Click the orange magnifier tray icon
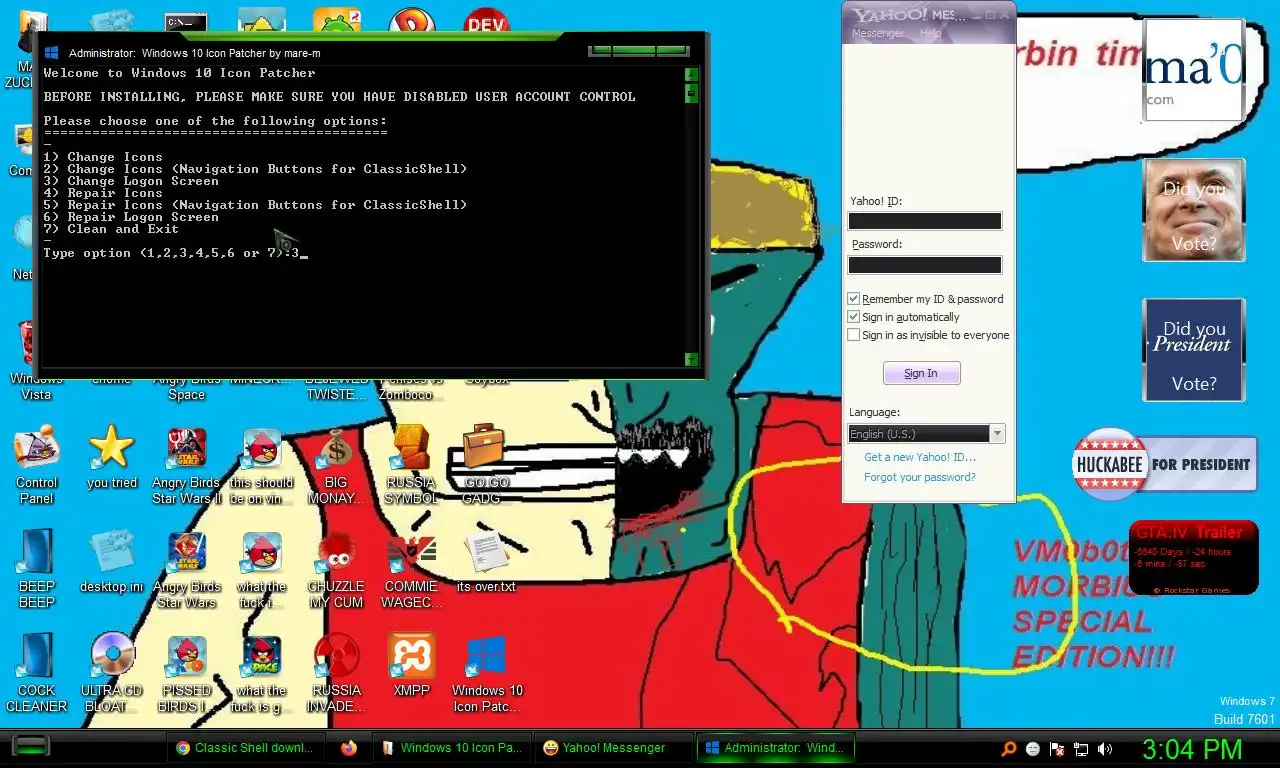1280x768 pixels. 1009,748
